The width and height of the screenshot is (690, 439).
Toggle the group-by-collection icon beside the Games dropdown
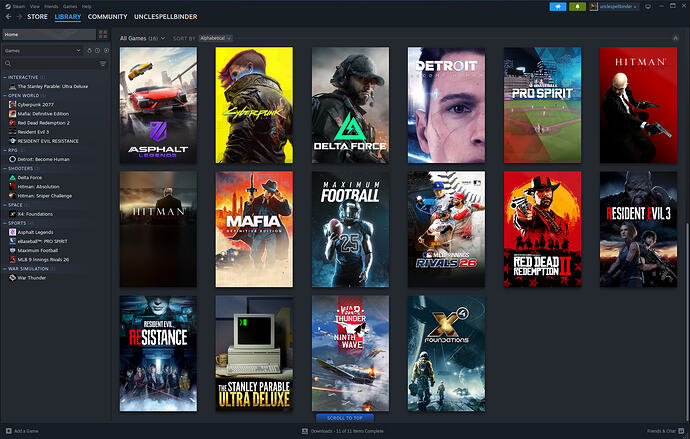(x=90, y=51)
